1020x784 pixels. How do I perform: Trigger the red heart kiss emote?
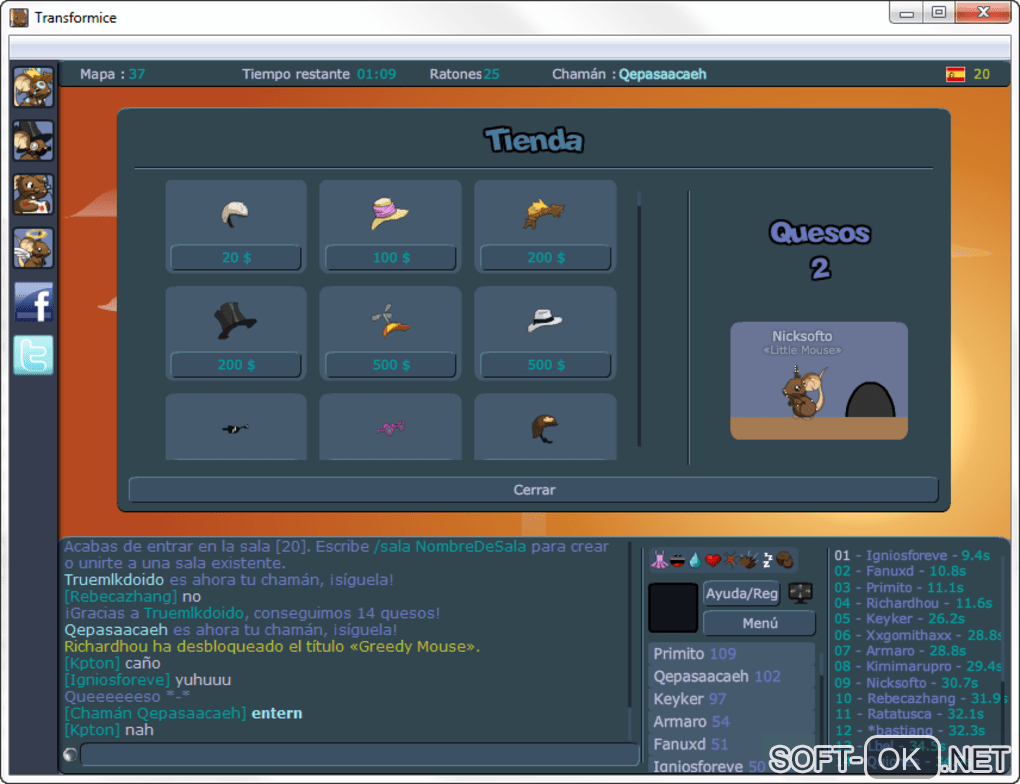click(x=713, y=560)
